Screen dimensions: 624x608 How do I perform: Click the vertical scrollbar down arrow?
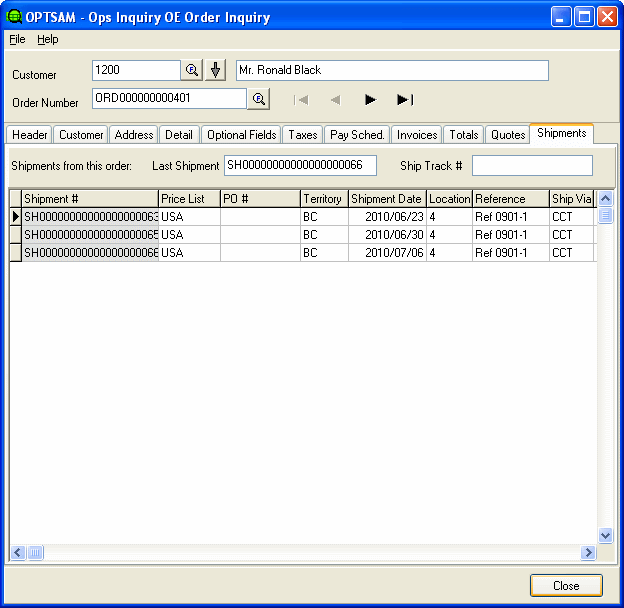click(605, 535)
